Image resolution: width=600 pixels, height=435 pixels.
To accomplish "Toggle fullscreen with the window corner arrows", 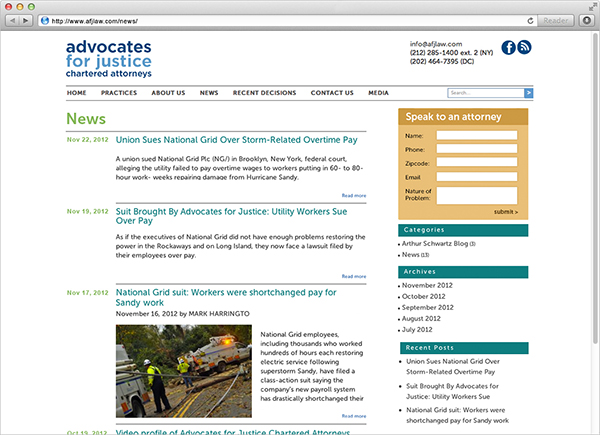I will 592,7.
